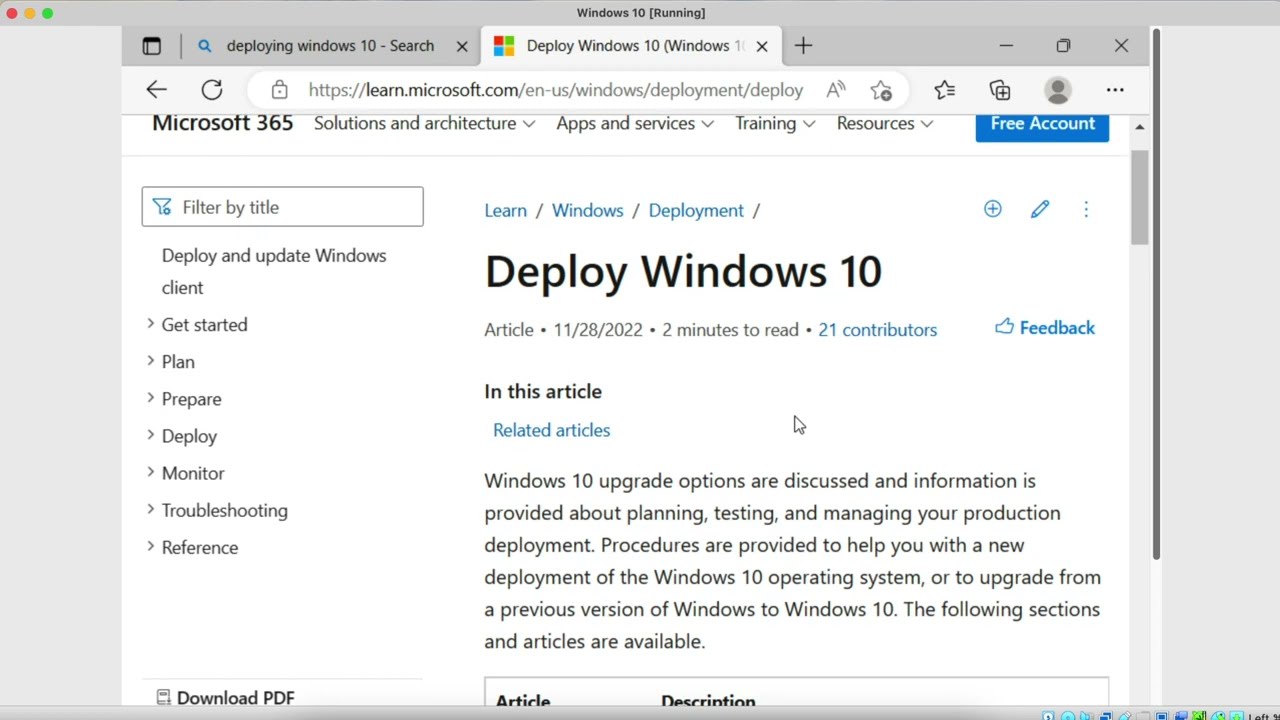
Task: Click the 'In this article' heading
Action: coord(543,392)
